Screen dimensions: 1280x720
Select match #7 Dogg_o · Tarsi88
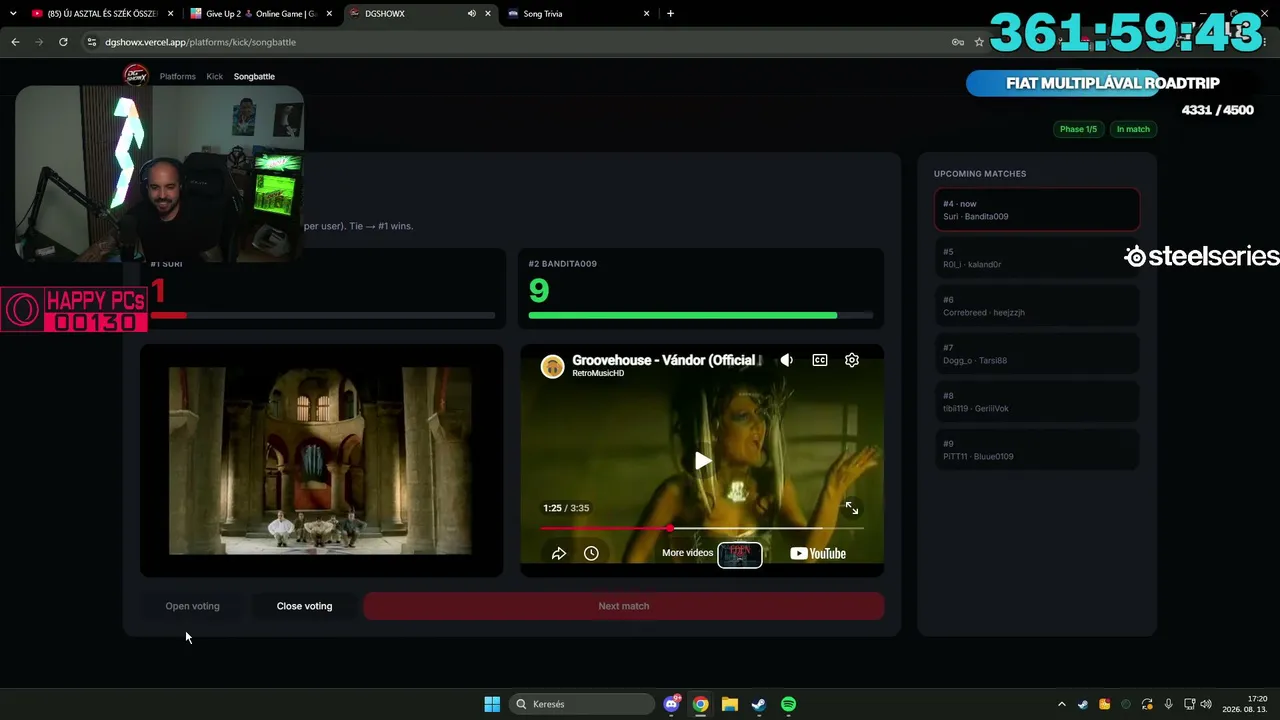[x=1037, y=354]
